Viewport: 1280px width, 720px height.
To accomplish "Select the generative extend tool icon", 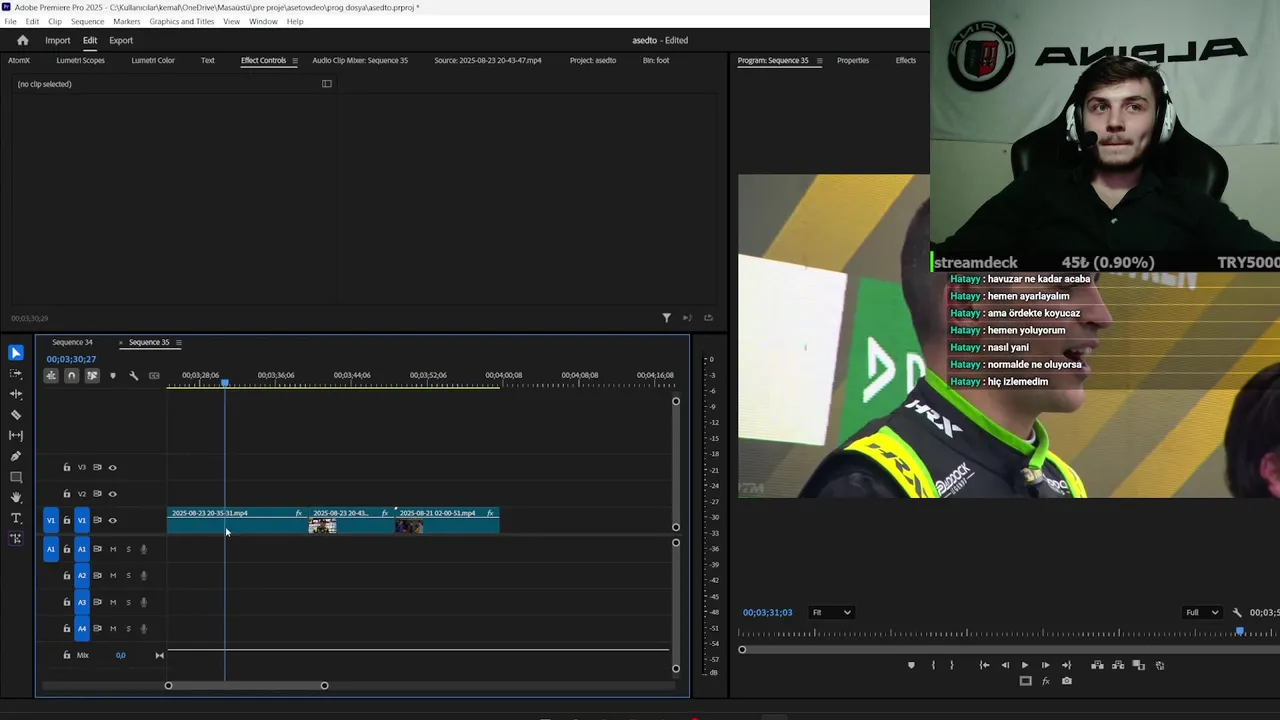I will 15,539.
